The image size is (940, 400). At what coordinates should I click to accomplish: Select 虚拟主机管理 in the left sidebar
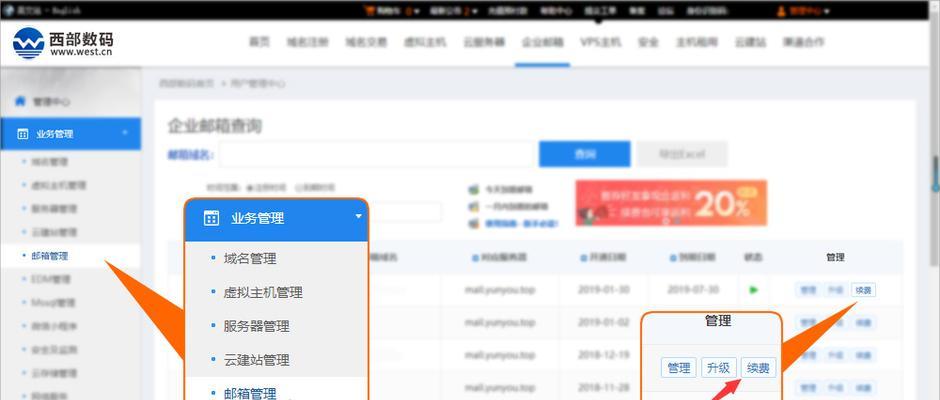pyautogui.click(x=59, y=185)
